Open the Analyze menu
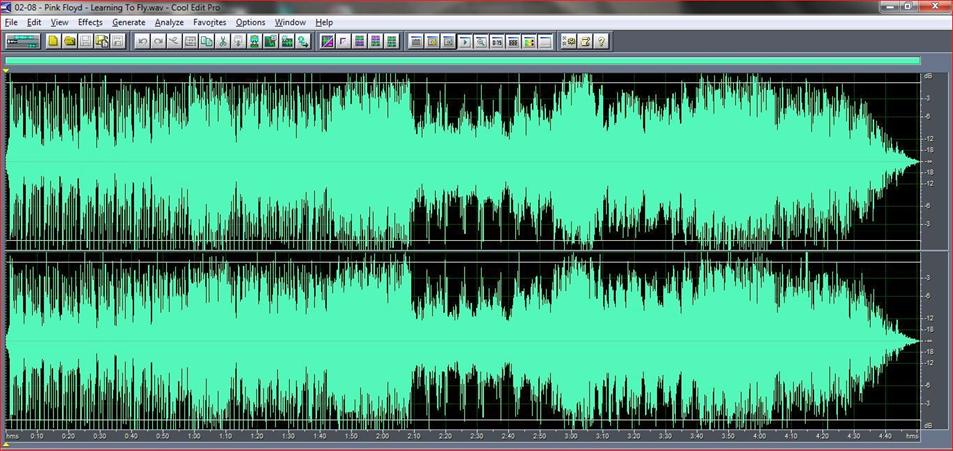The width and height of the screenshot is (953, 451). pyautogui.click(x=169, y=22)
